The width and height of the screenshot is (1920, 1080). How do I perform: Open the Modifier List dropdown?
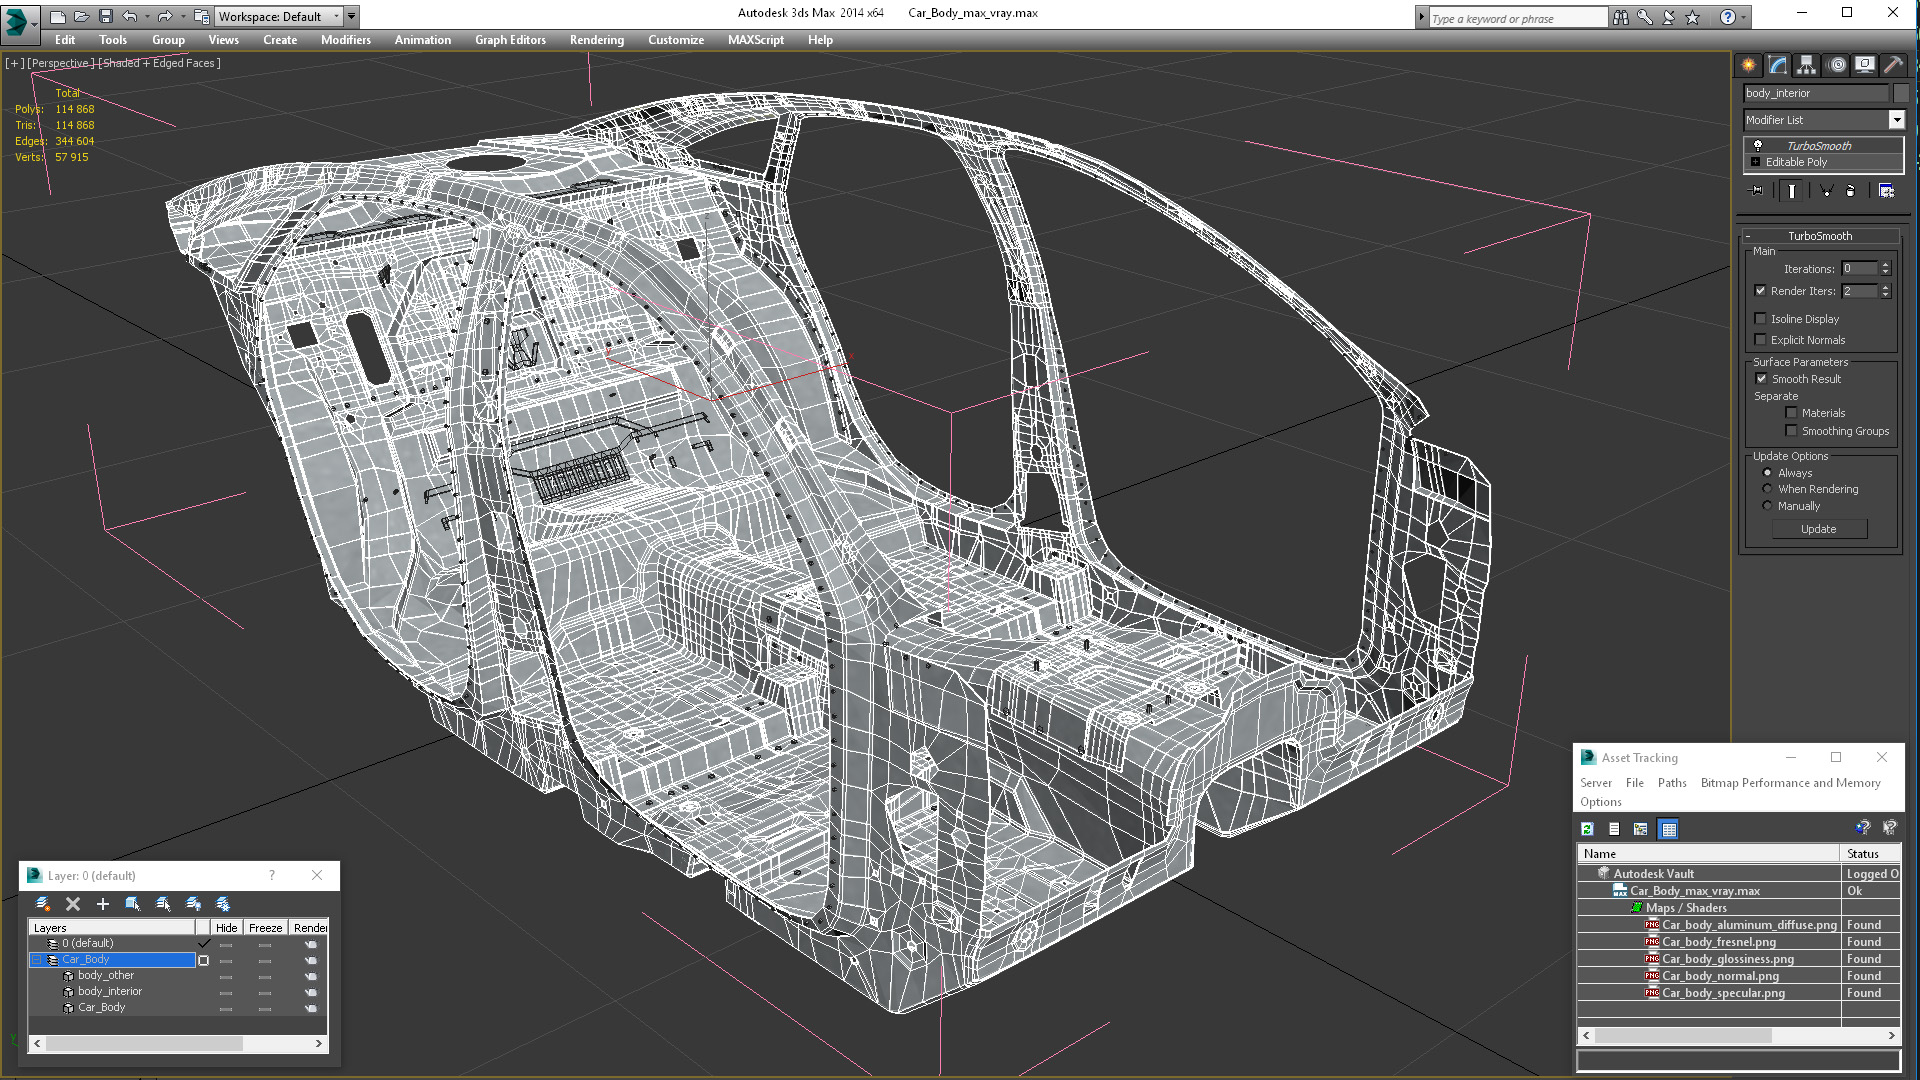(1896, 120)
